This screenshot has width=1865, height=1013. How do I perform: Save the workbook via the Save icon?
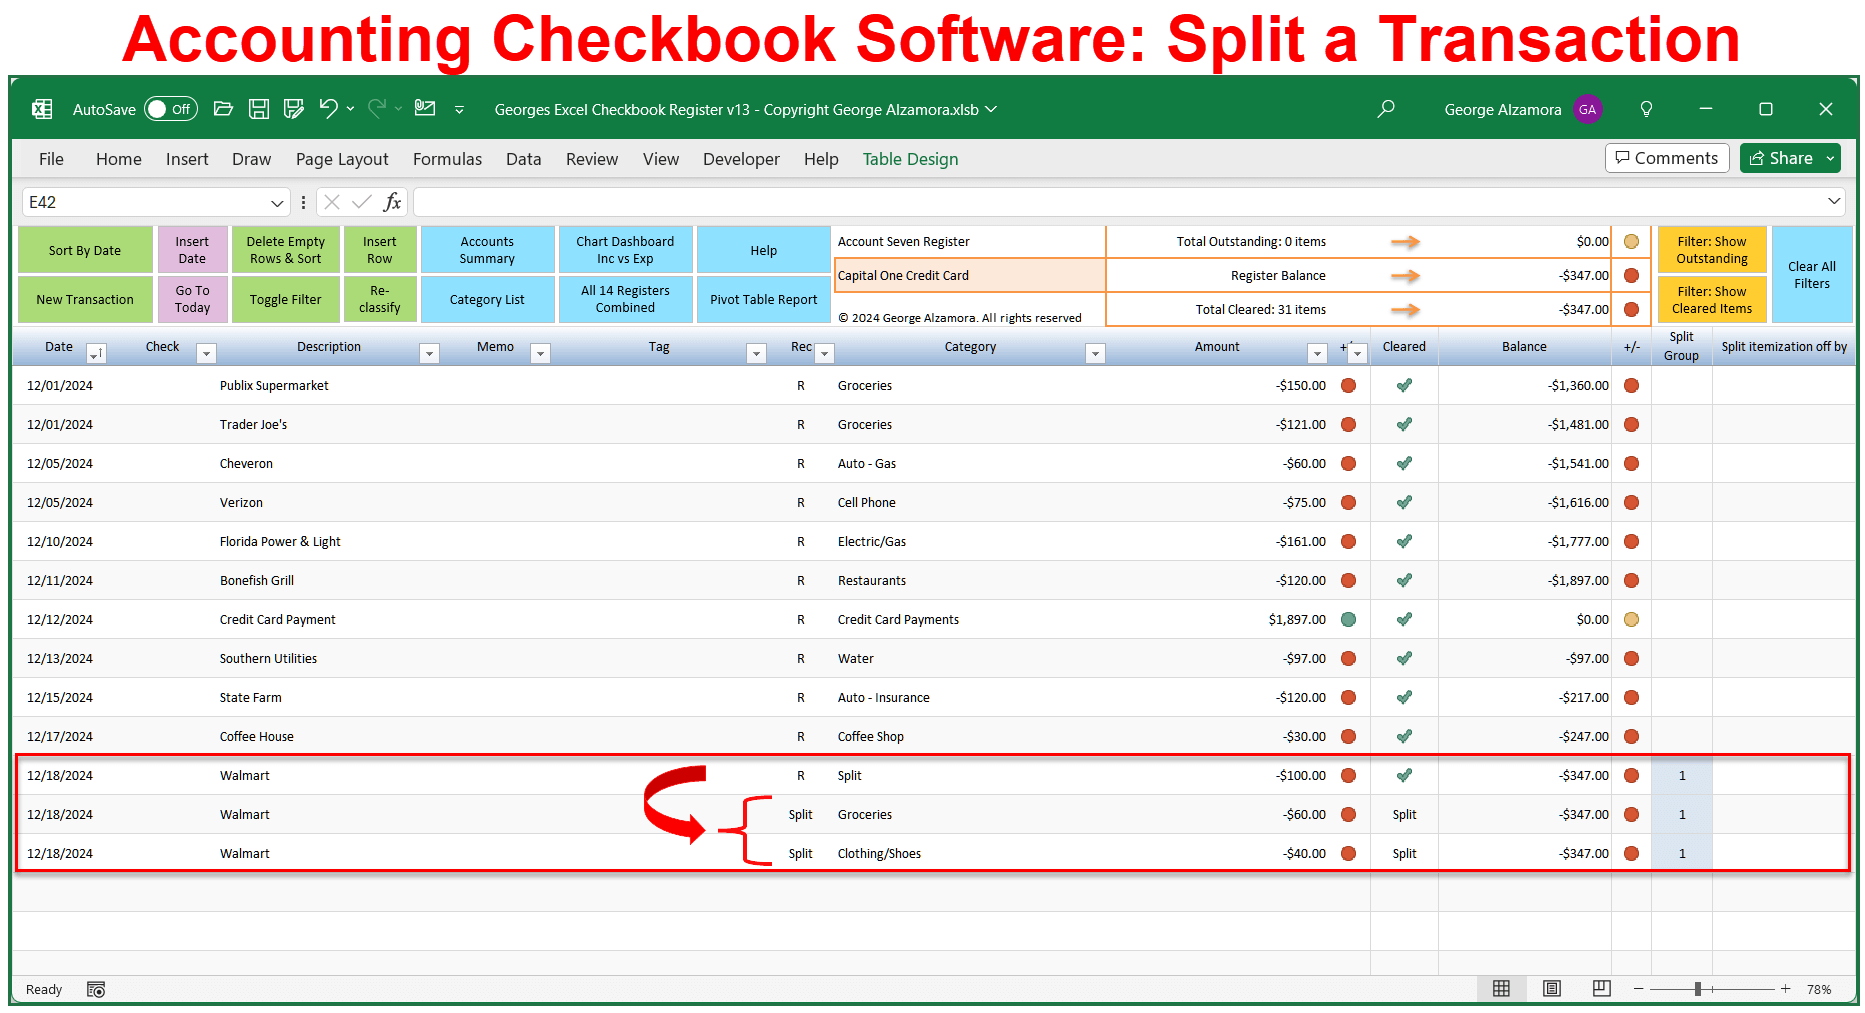(259, 109)
